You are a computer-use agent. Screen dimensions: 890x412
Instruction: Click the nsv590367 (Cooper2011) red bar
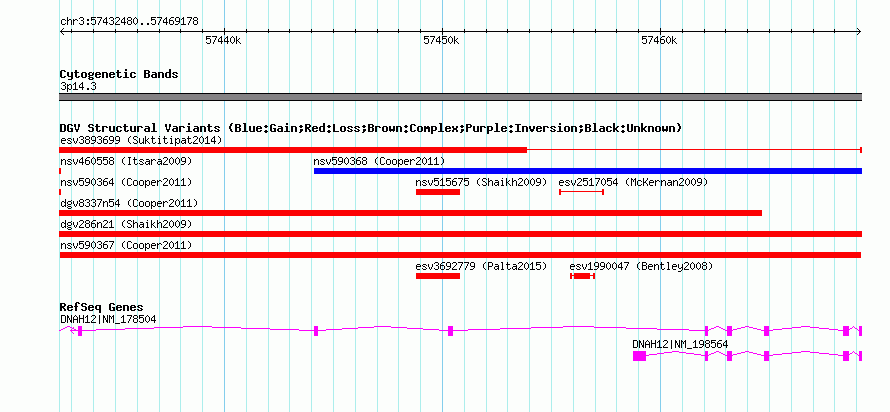[460, 255]
